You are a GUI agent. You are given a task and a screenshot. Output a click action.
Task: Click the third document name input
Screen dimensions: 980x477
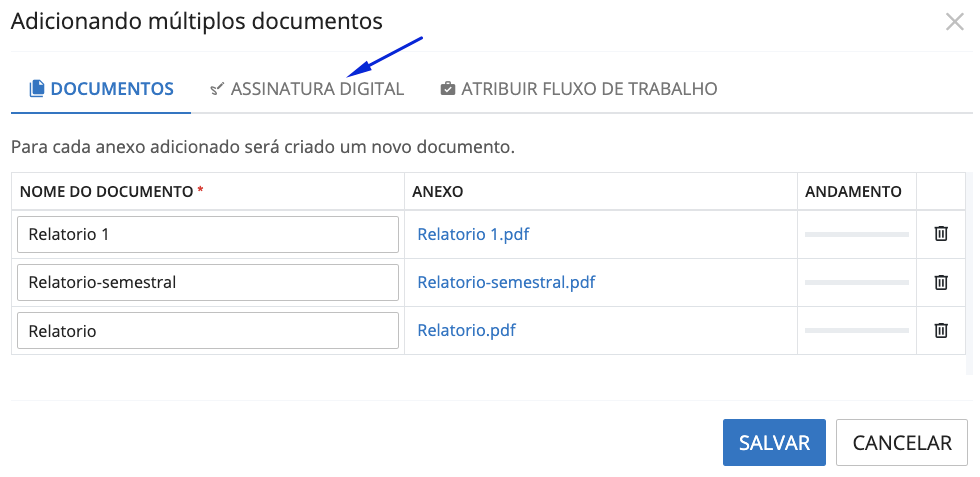(x=208, y=331)
